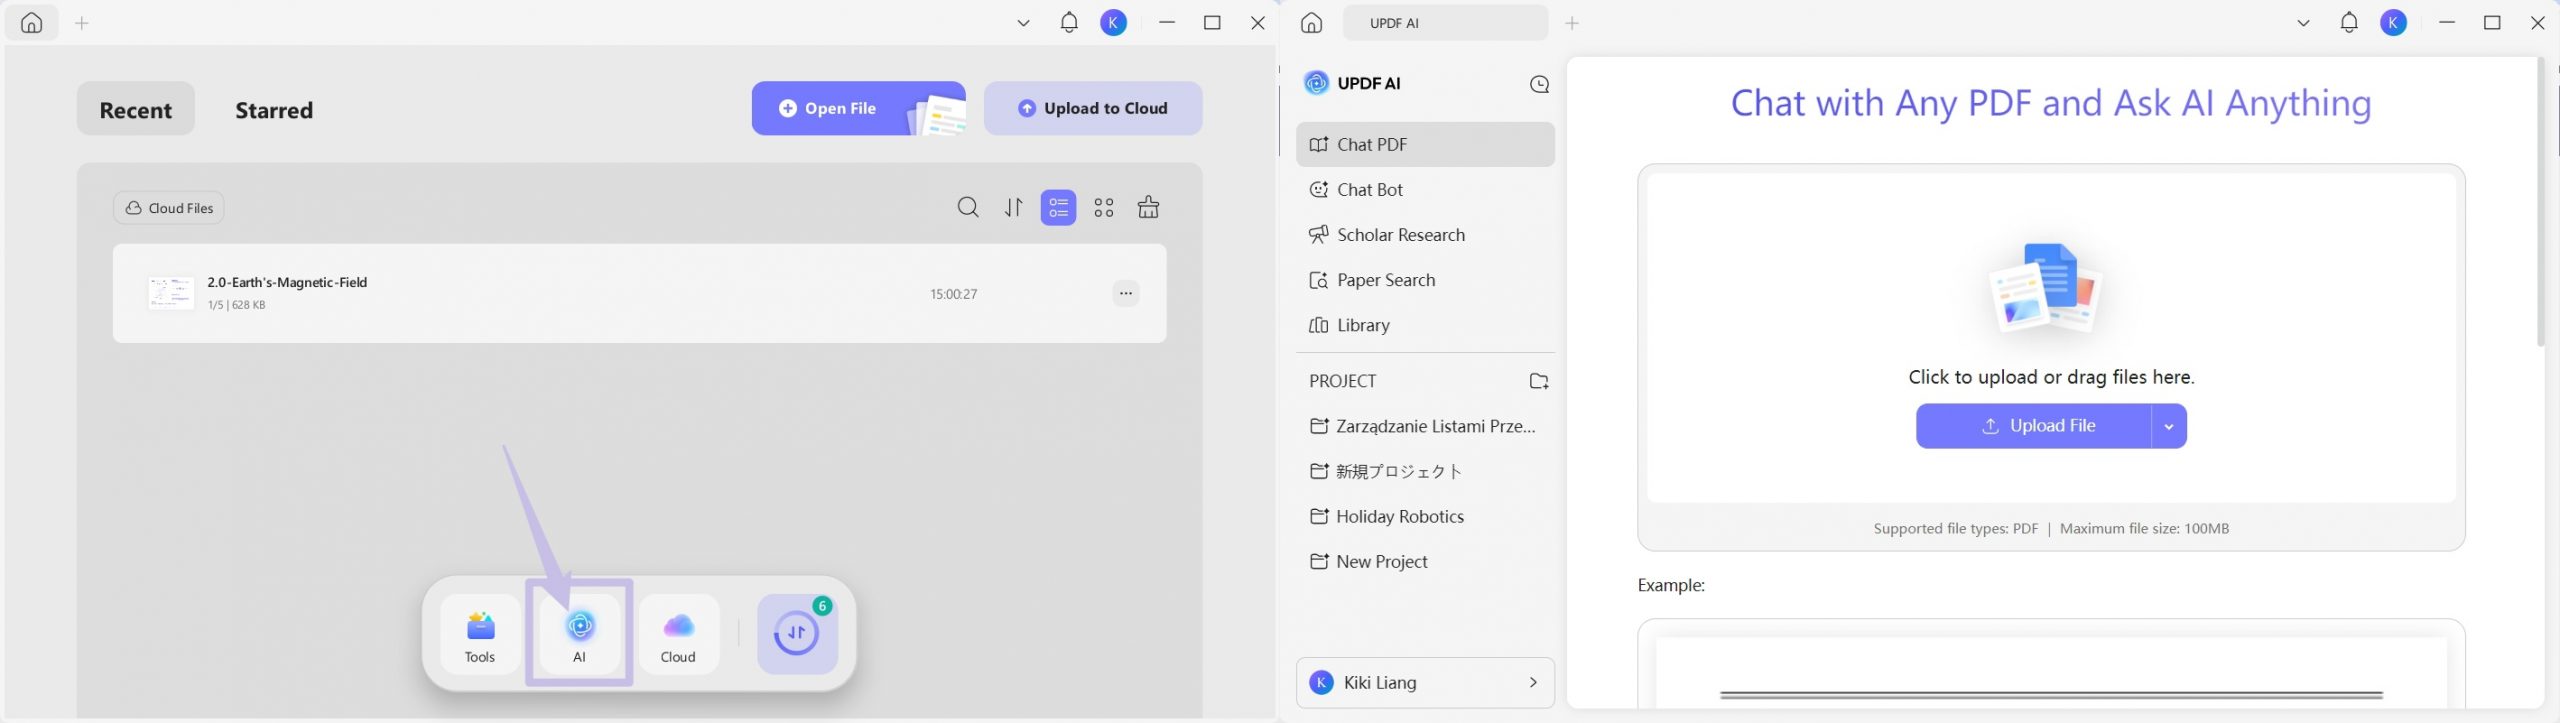Open more options for Earth's-Magnetic-Field file
This screenshot has height=723, width=2560.
[1126, 293]
